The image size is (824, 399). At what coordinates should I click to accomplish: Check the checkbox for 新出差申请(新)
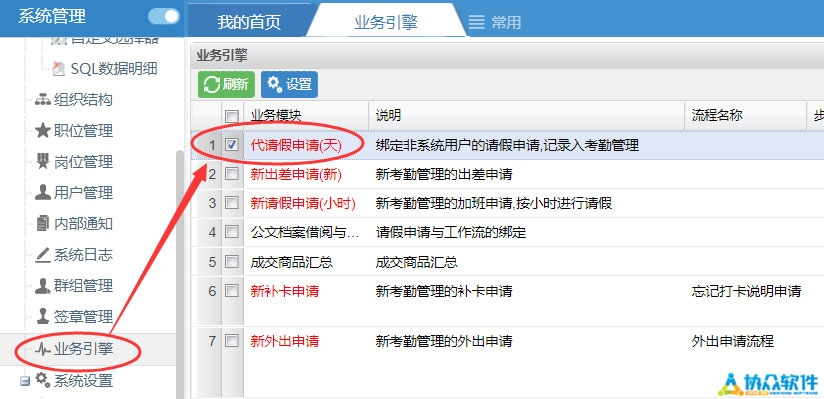[x=232, y=174]
